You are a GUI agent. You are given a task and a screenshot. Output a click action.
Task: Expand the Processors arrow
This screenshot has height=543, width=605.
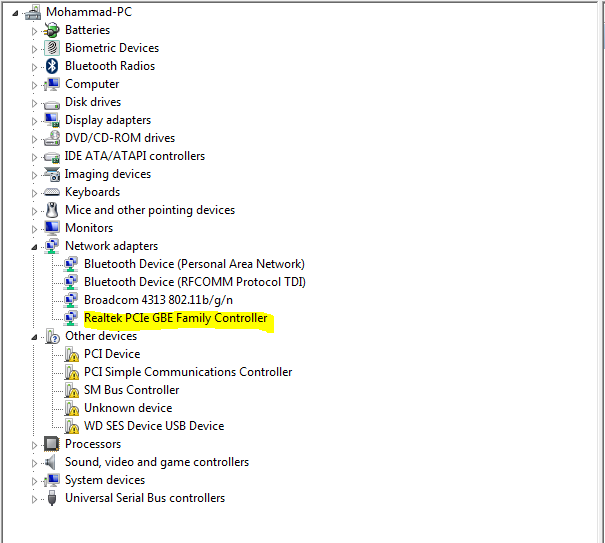[x=34, y=445]
